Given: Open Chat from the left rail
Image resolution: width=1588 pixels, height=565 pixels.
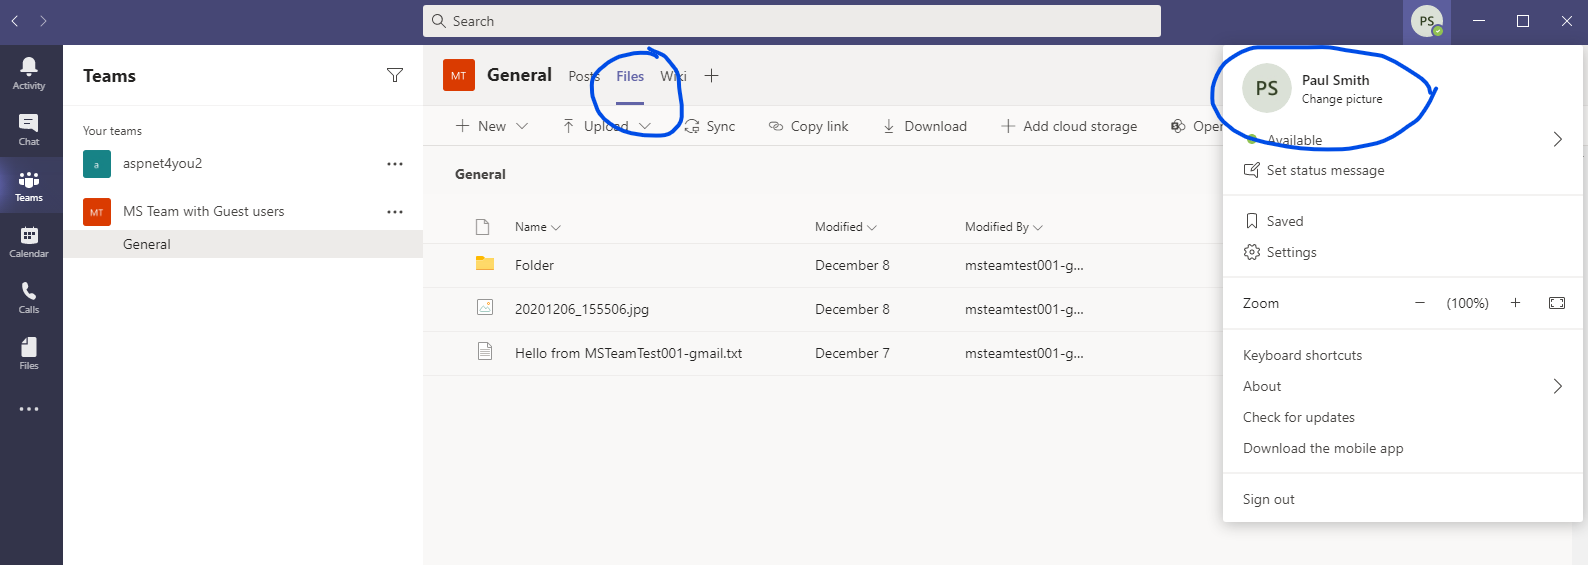Looking at the screenshot, I should coord(29,129).
